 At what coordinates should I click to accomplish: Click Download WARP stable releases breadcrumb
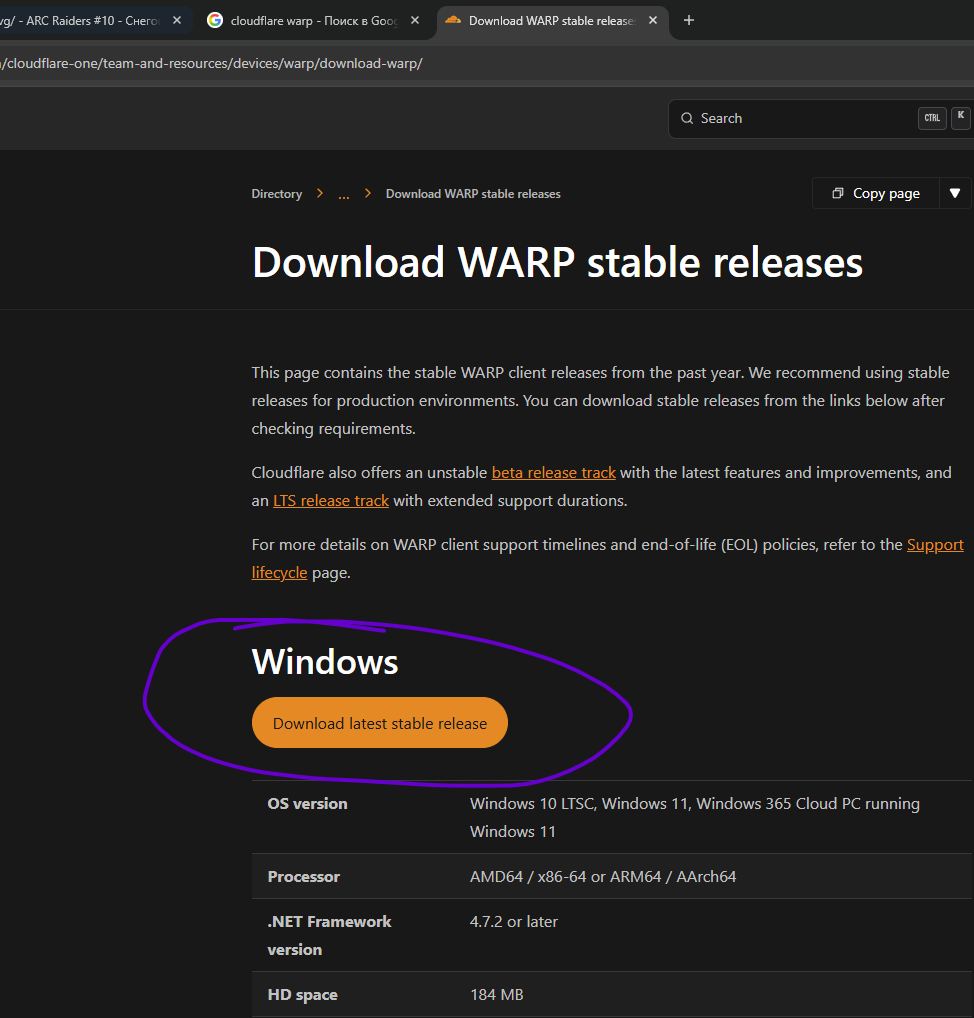click(473, 193)
